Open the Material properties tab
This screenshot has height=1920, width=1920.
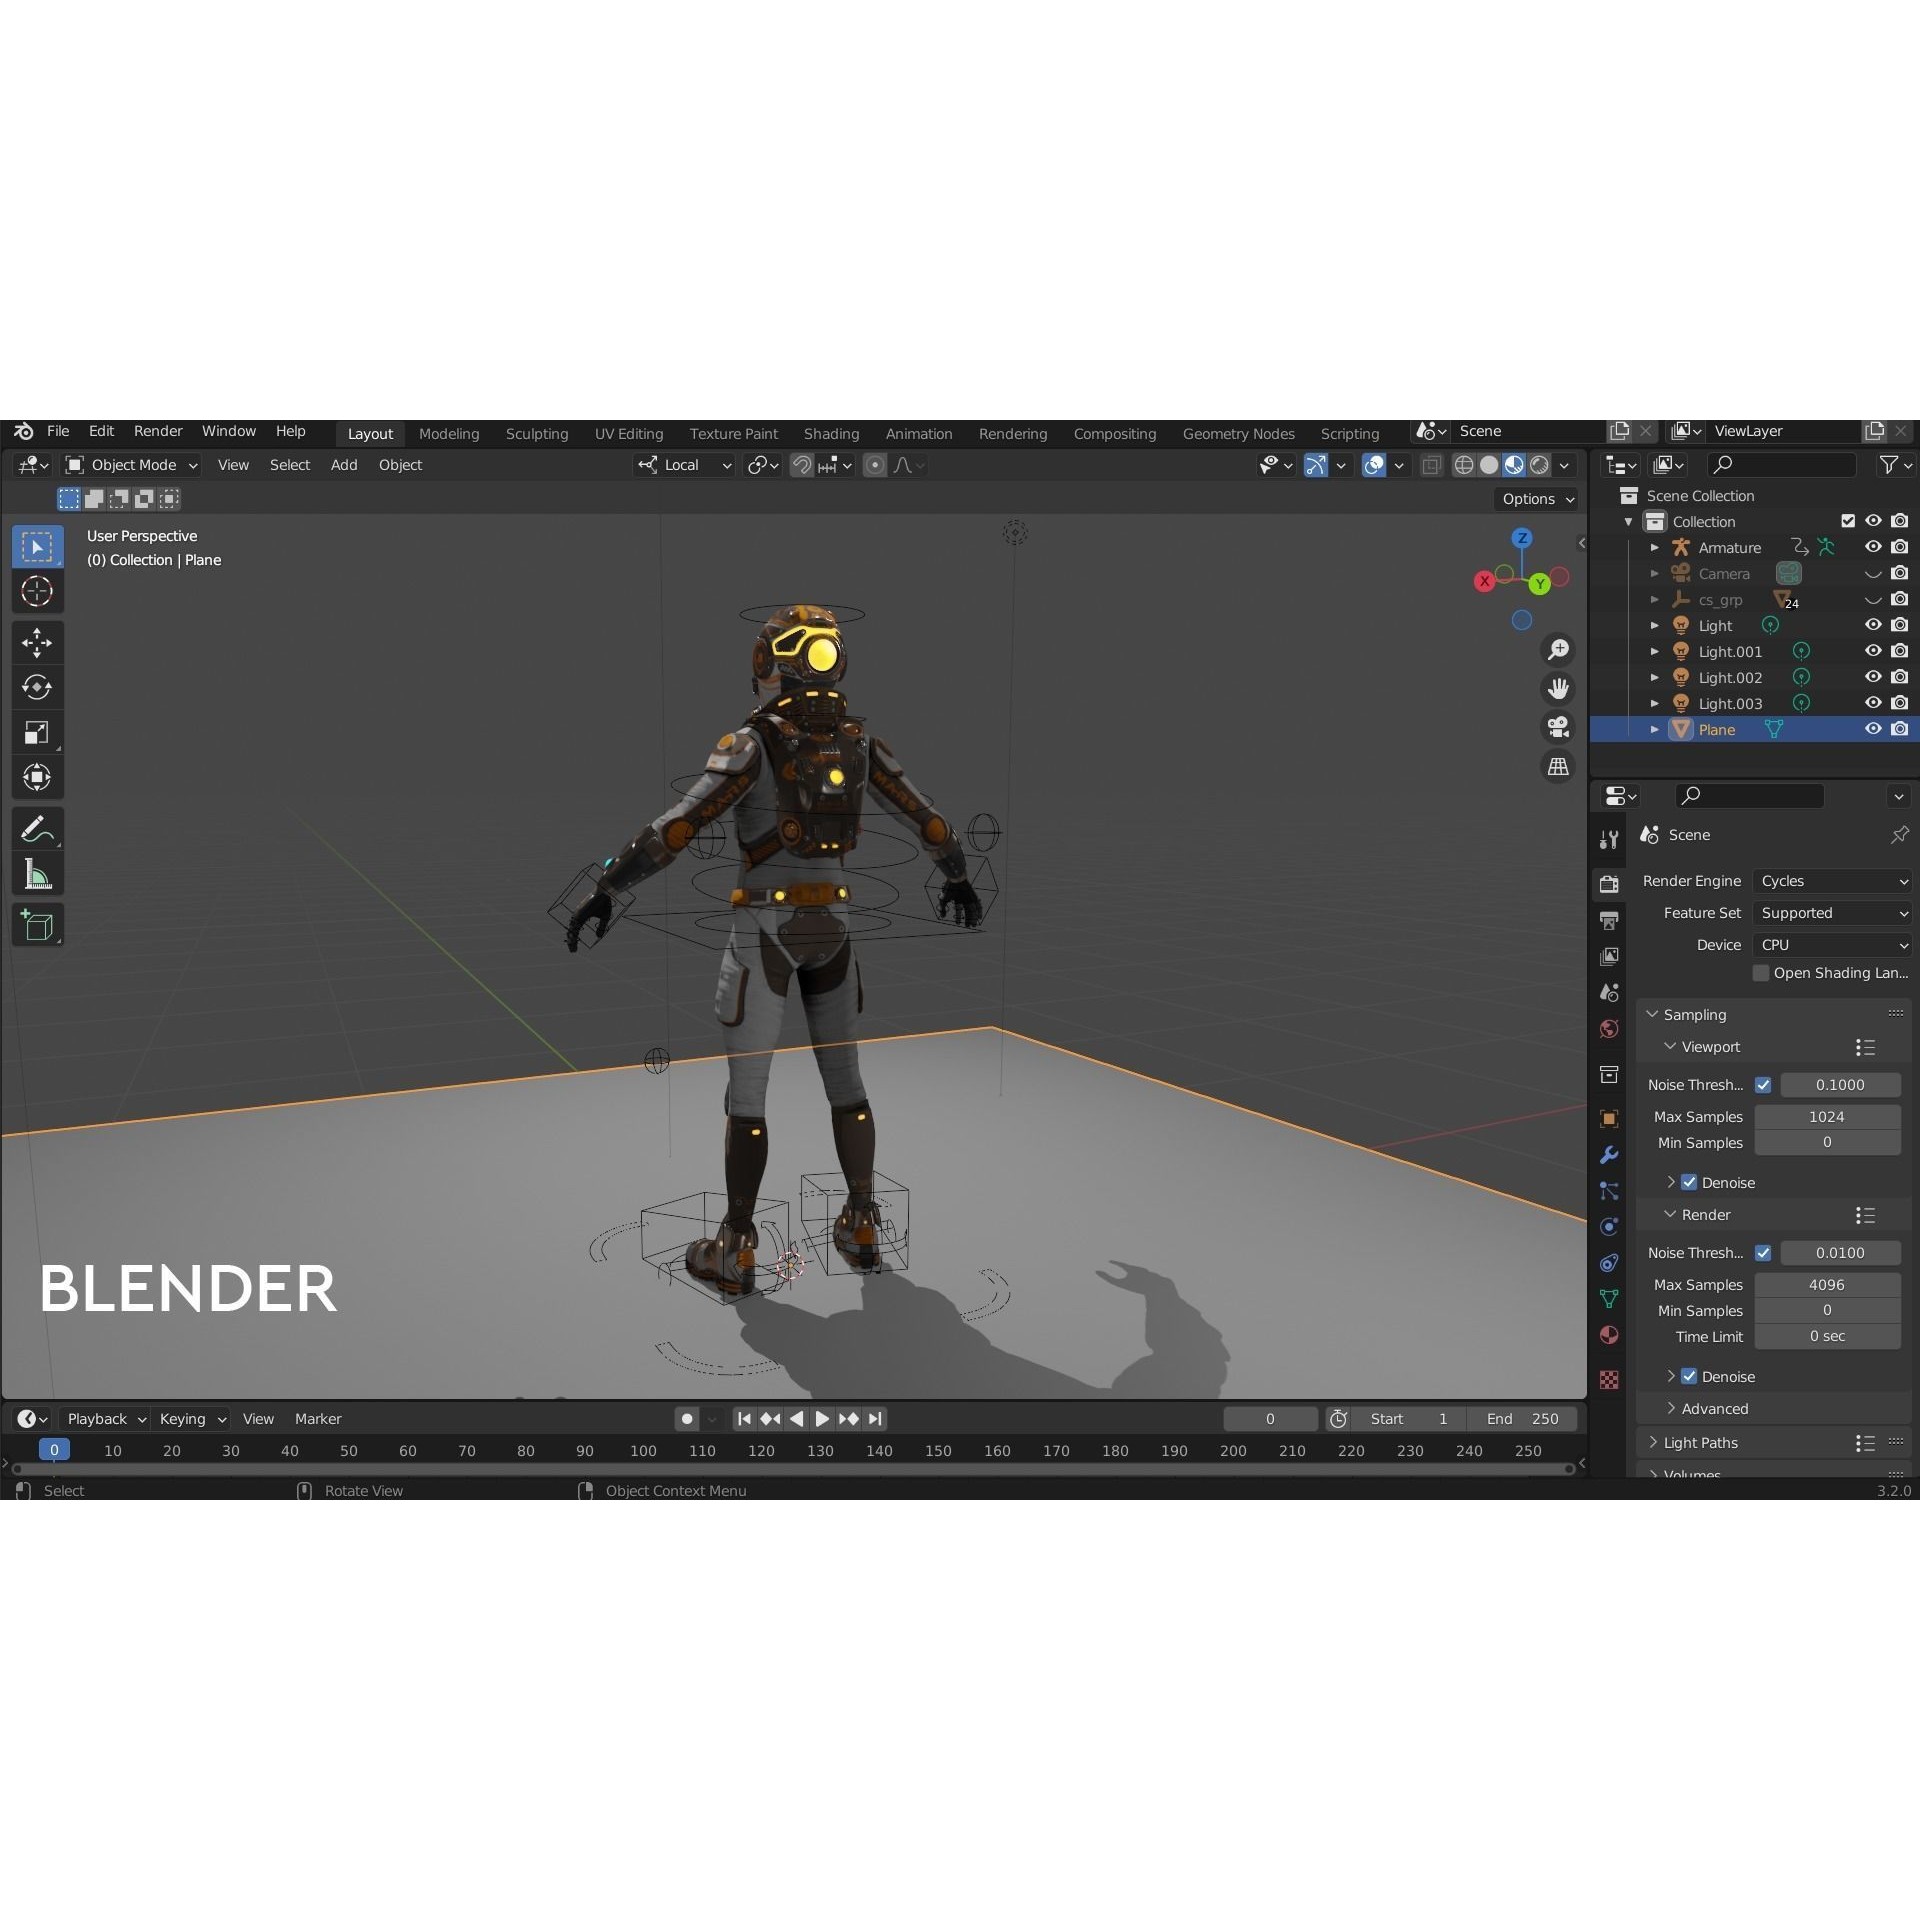[1609, 1335]
